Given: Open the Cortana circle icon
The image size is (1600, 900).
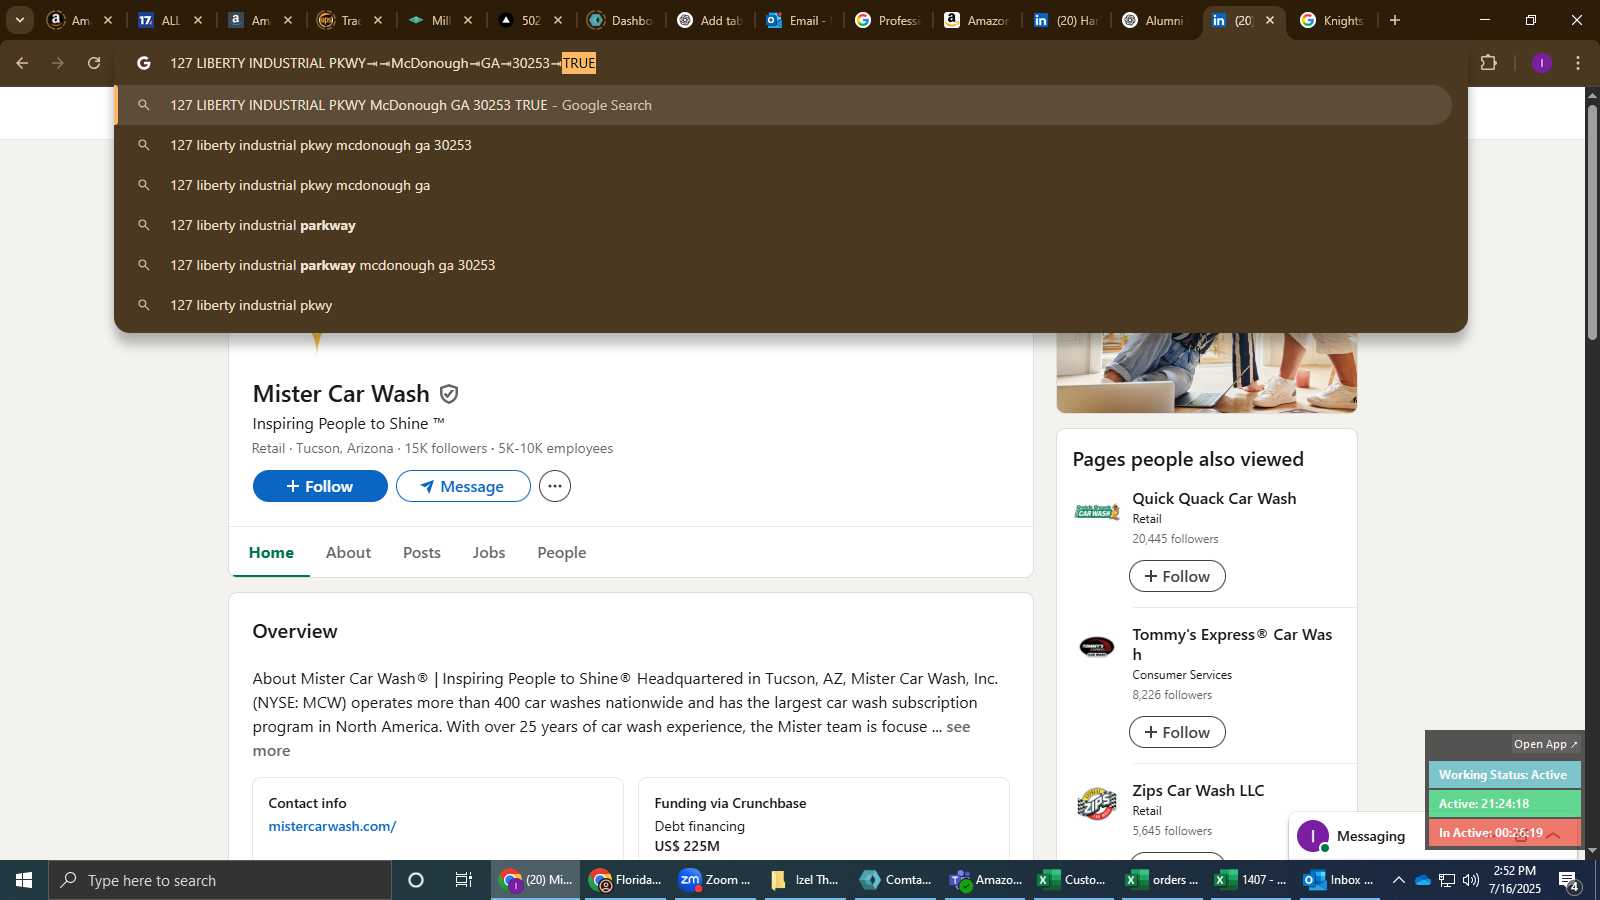Looking at the screenshot, I should click(416, 880).
